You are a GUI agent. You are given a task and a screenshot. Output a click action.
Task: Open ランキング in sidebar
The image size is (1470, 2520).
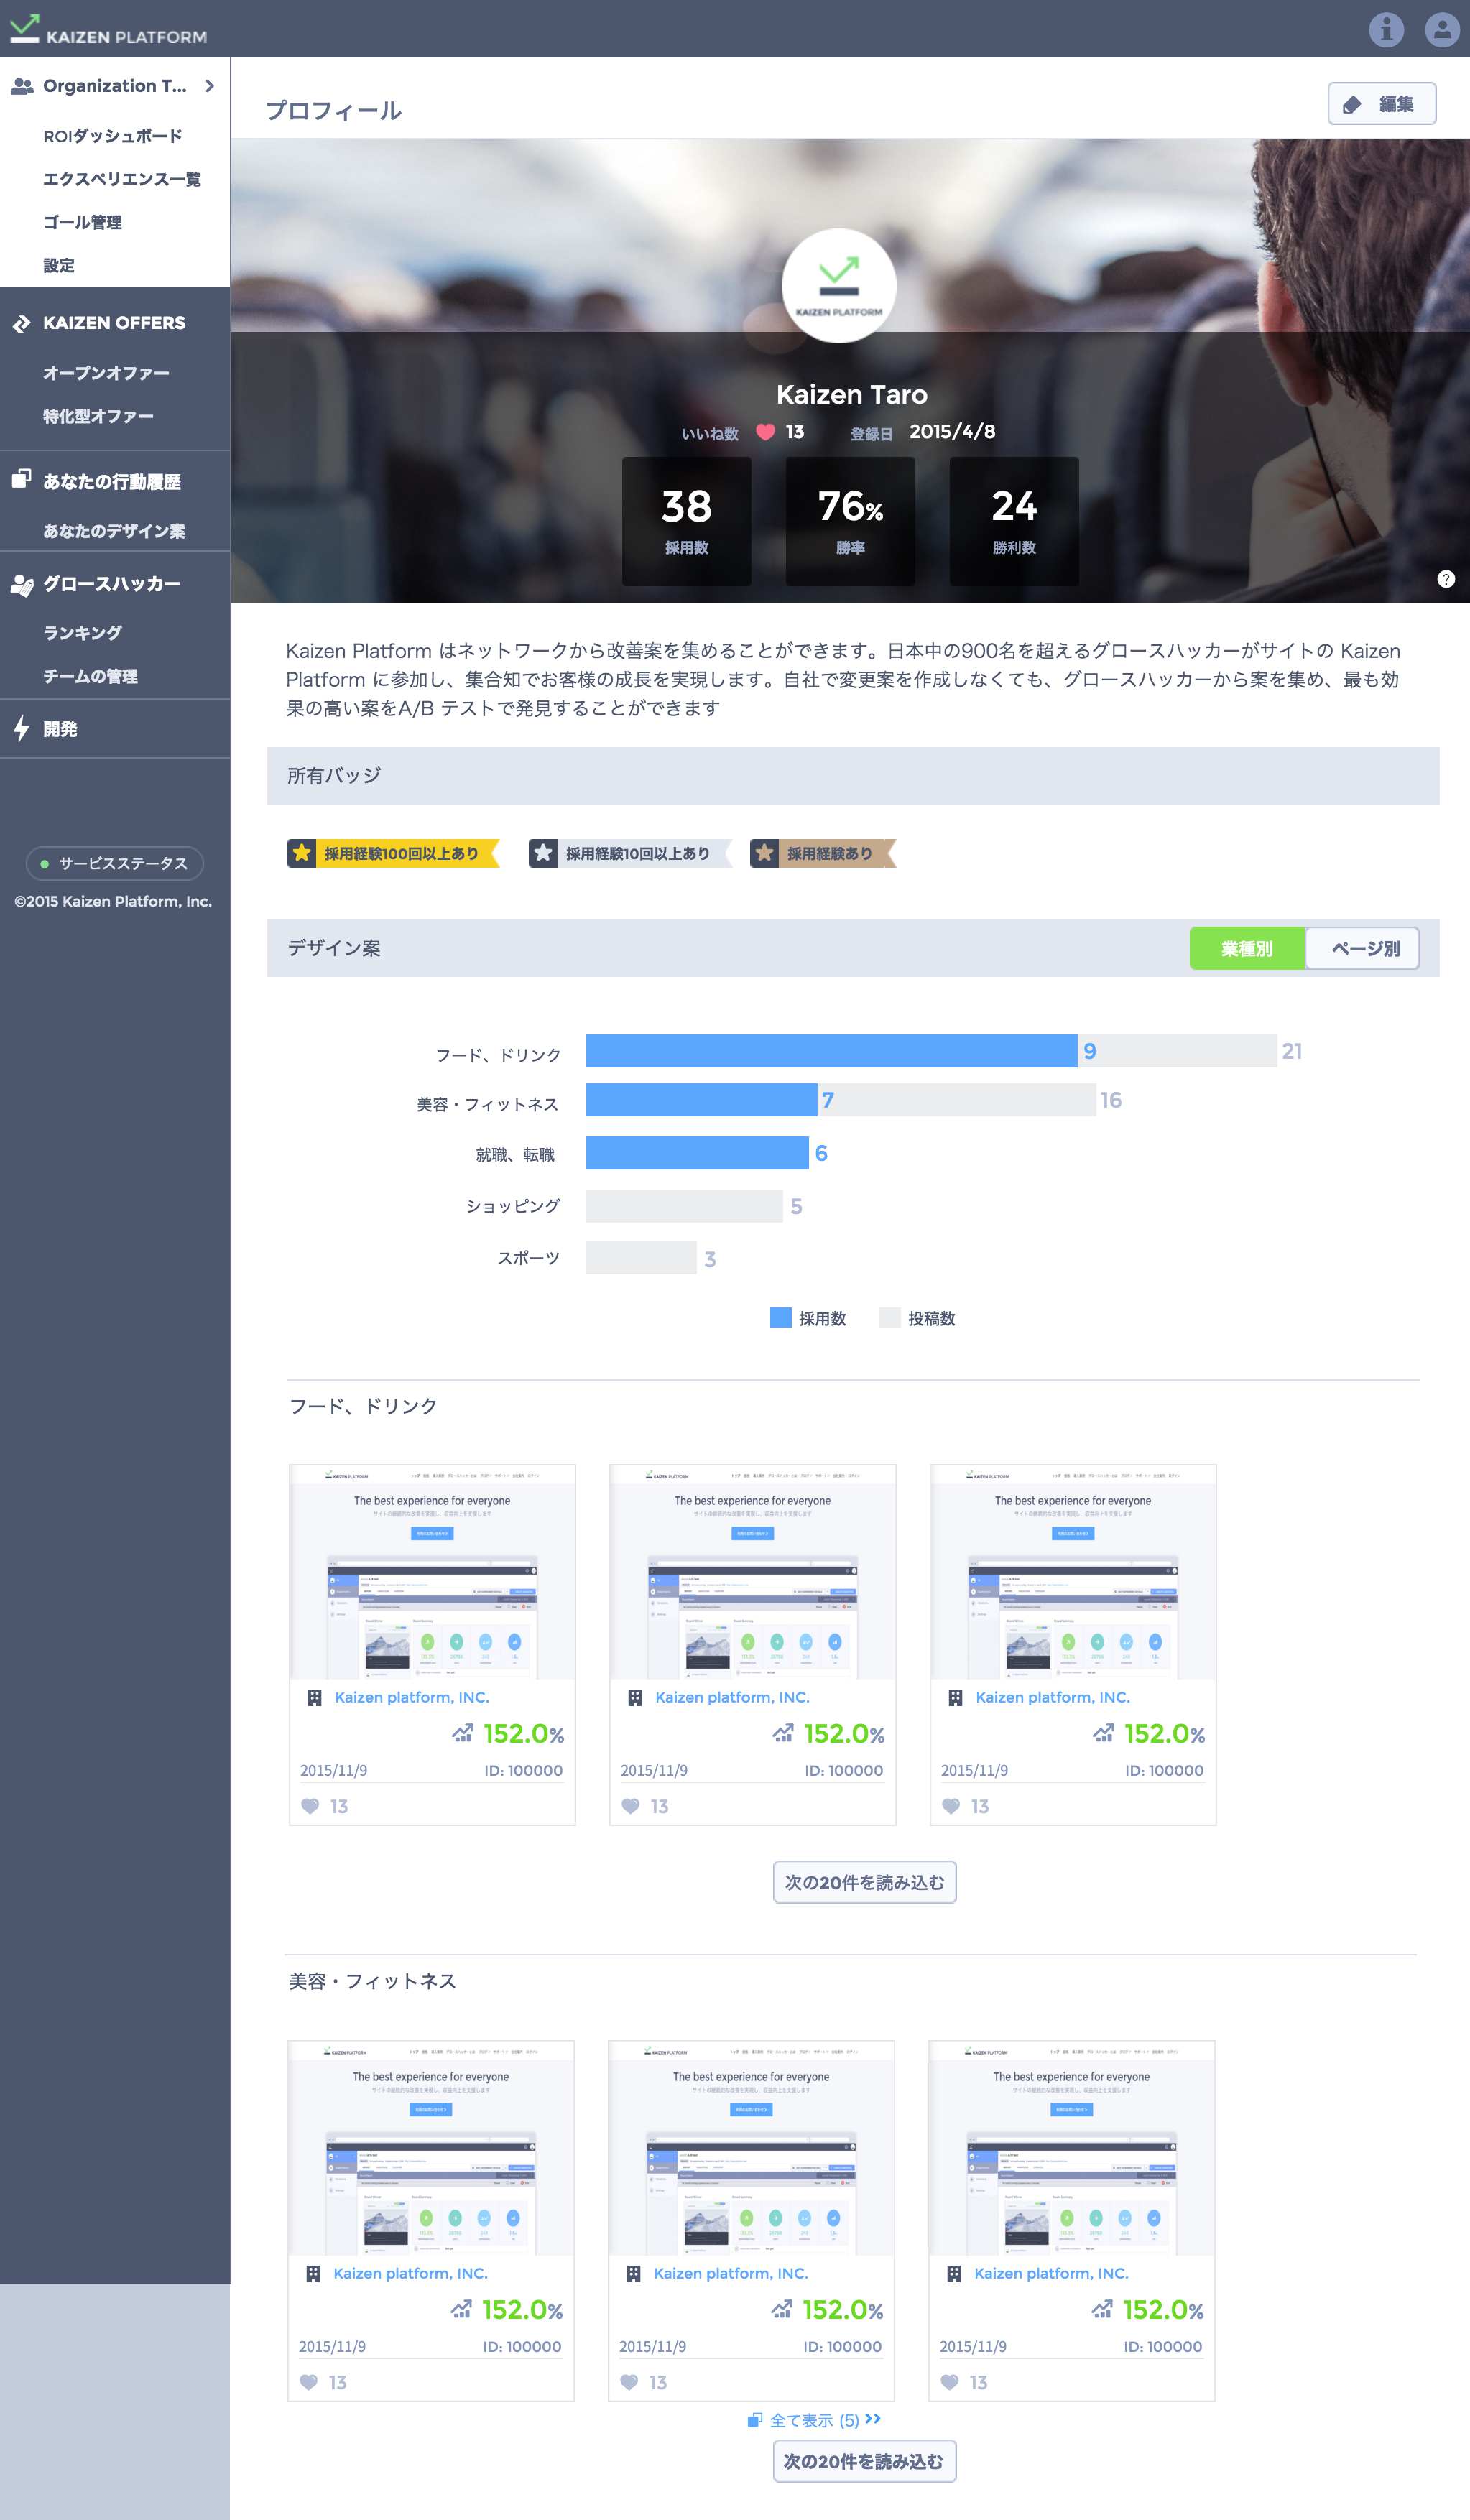(82, 633)
